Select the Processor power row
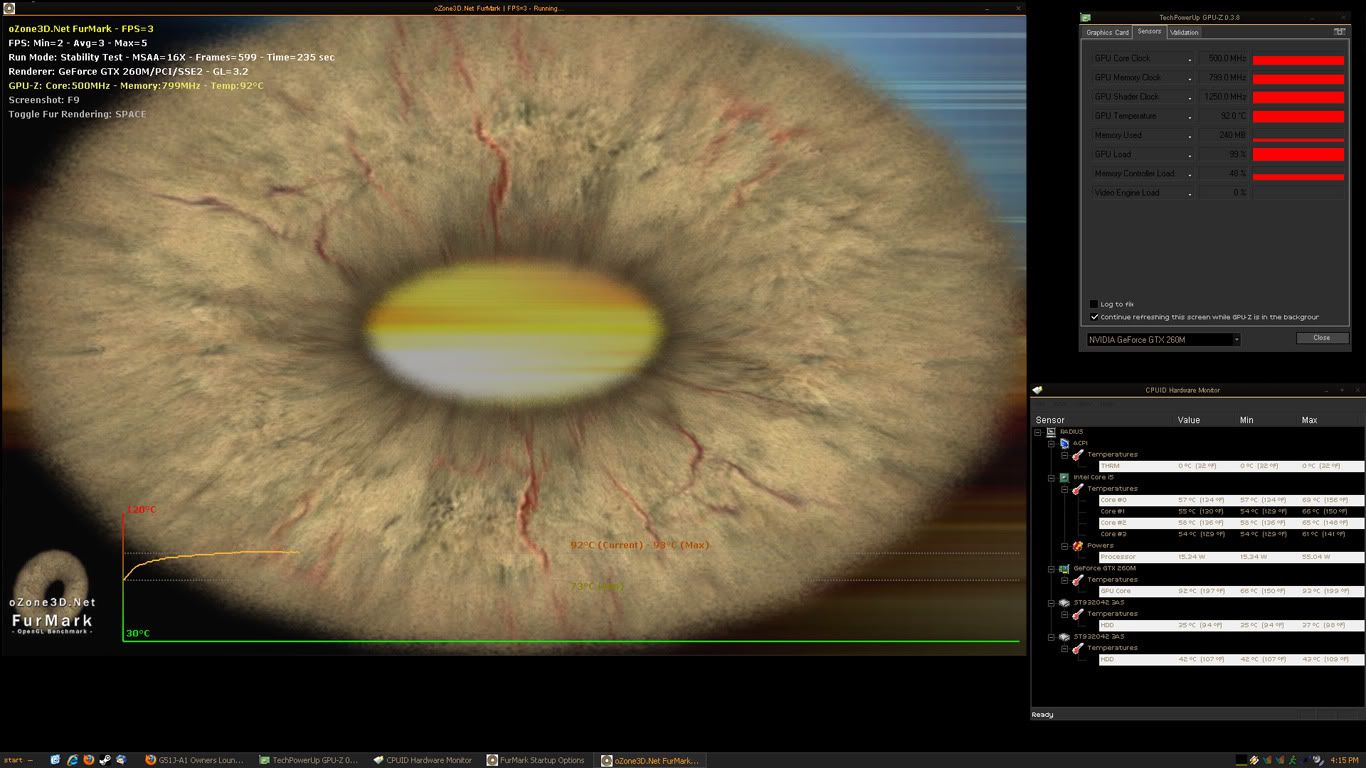The height and width of the screenshot is (768, 1366). click(x=1231, y=557)
